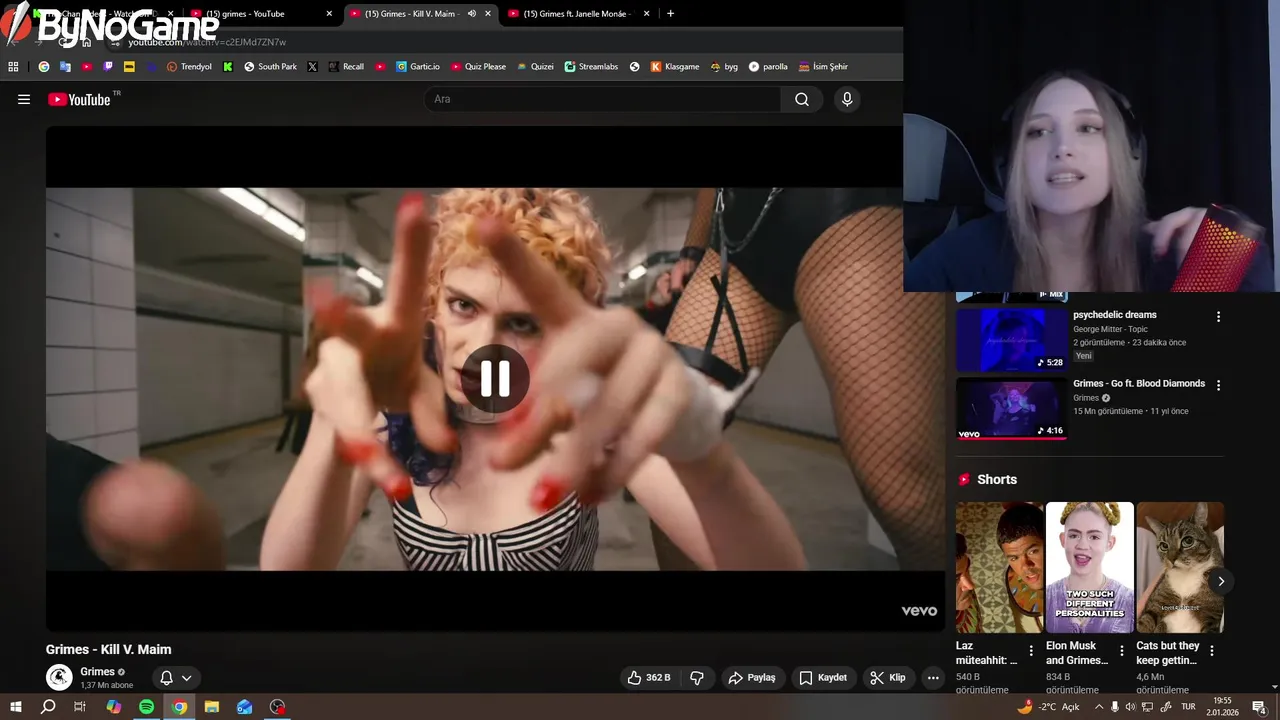Open the İsim Şehir bookmark
The image size is (1280, 720).
pyautogui.click(x=823, y=67)
